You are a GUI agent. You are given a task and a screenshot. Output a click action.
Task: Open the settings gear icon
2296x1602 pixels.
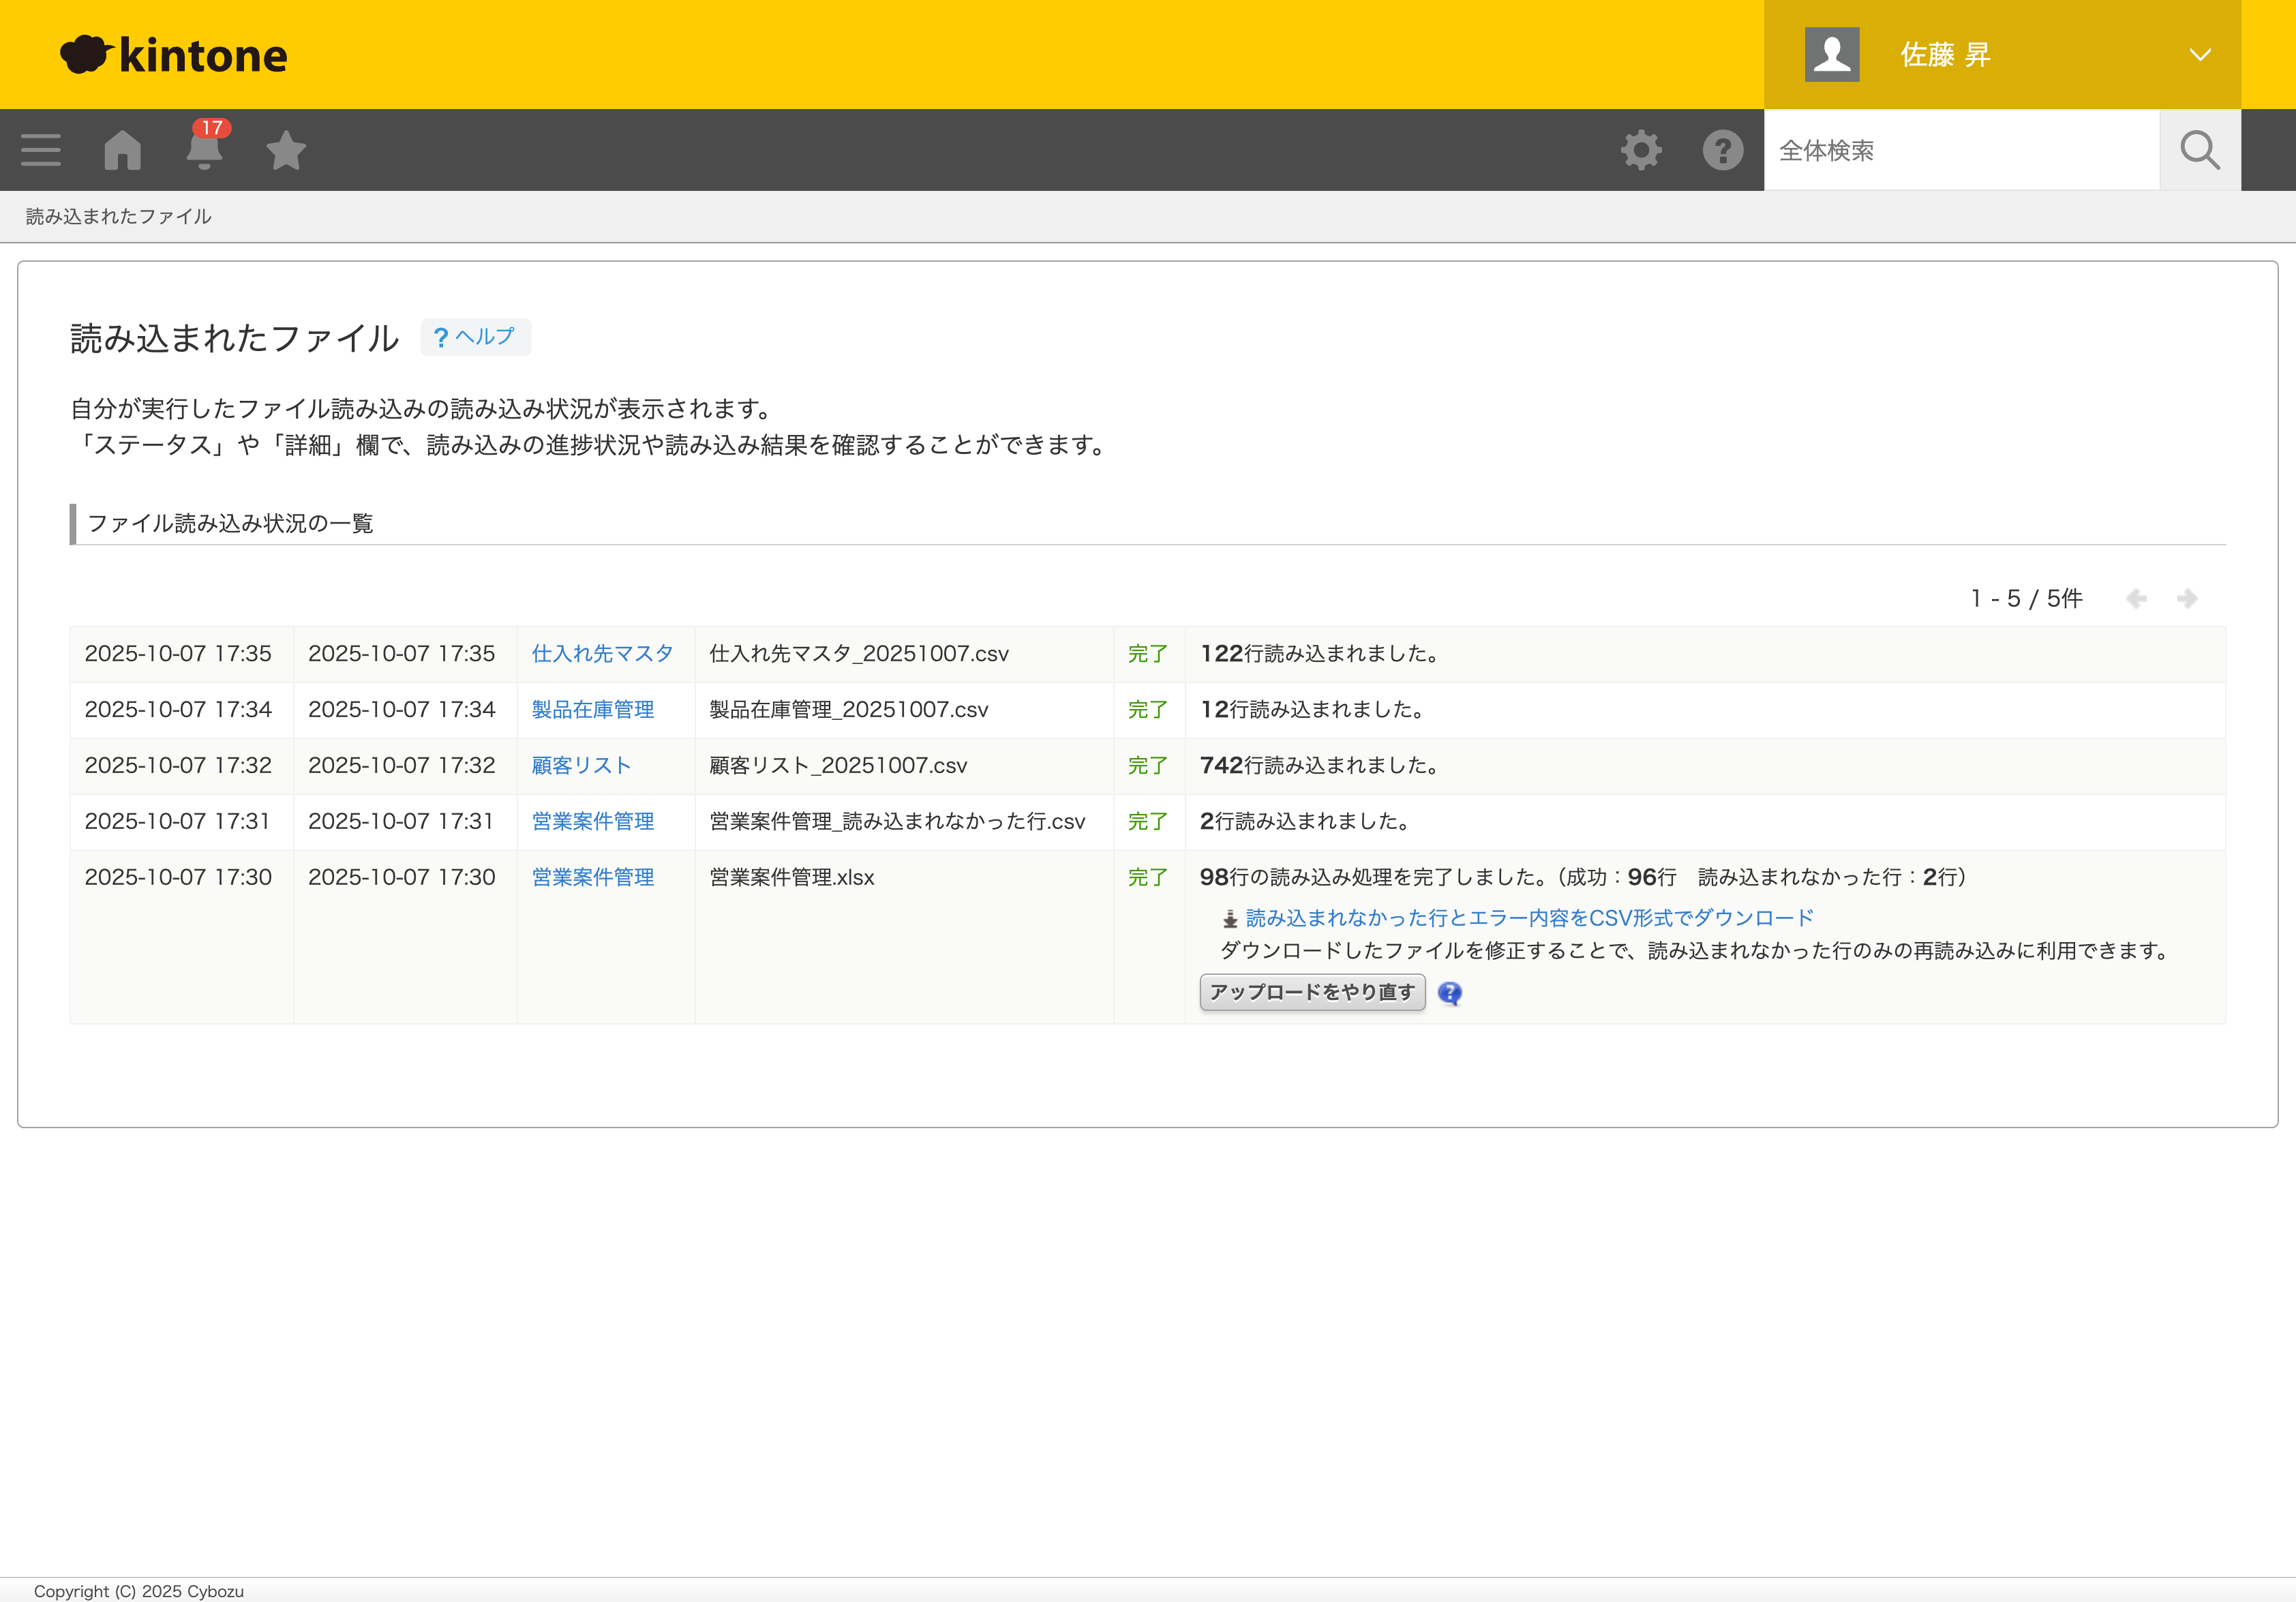coord(1641,150)
